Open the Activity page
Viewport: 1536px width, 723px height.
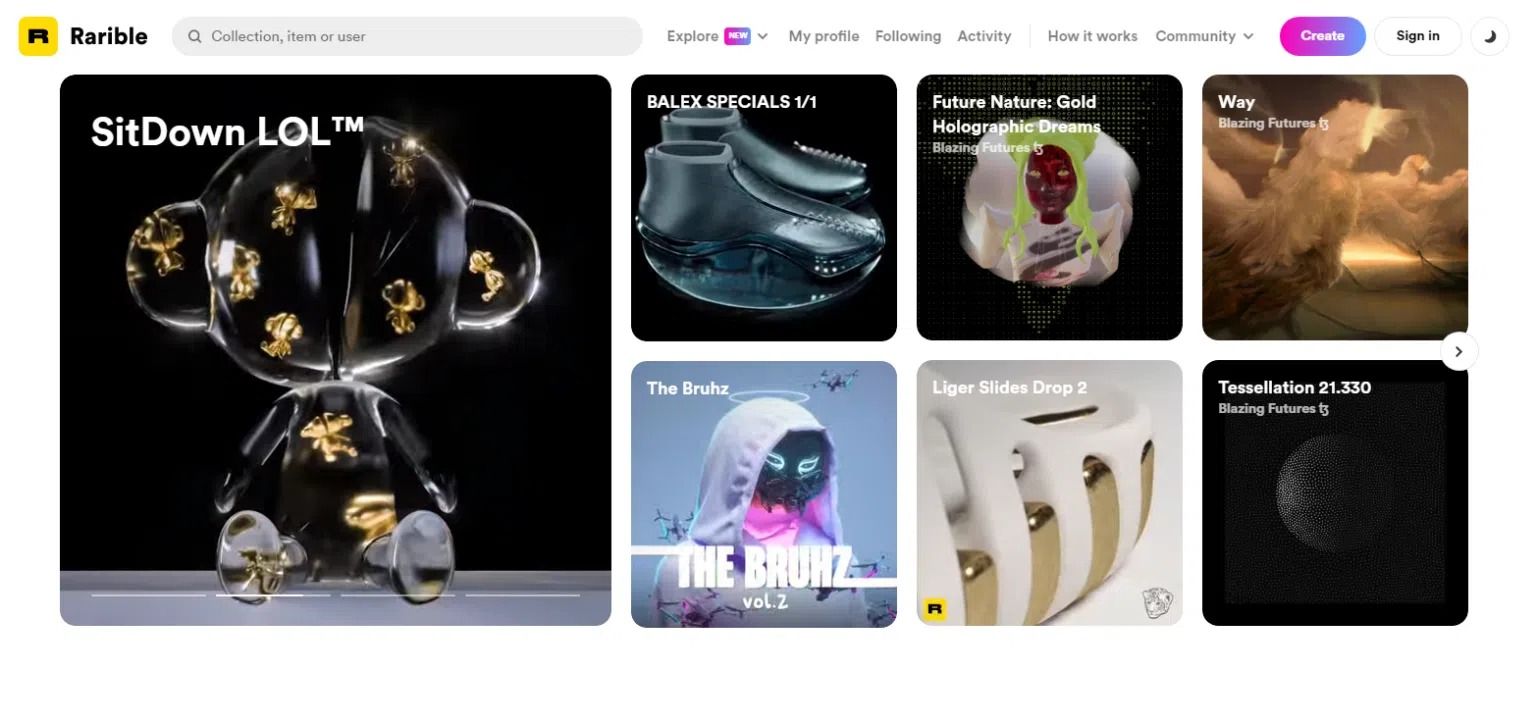(984, 36)
